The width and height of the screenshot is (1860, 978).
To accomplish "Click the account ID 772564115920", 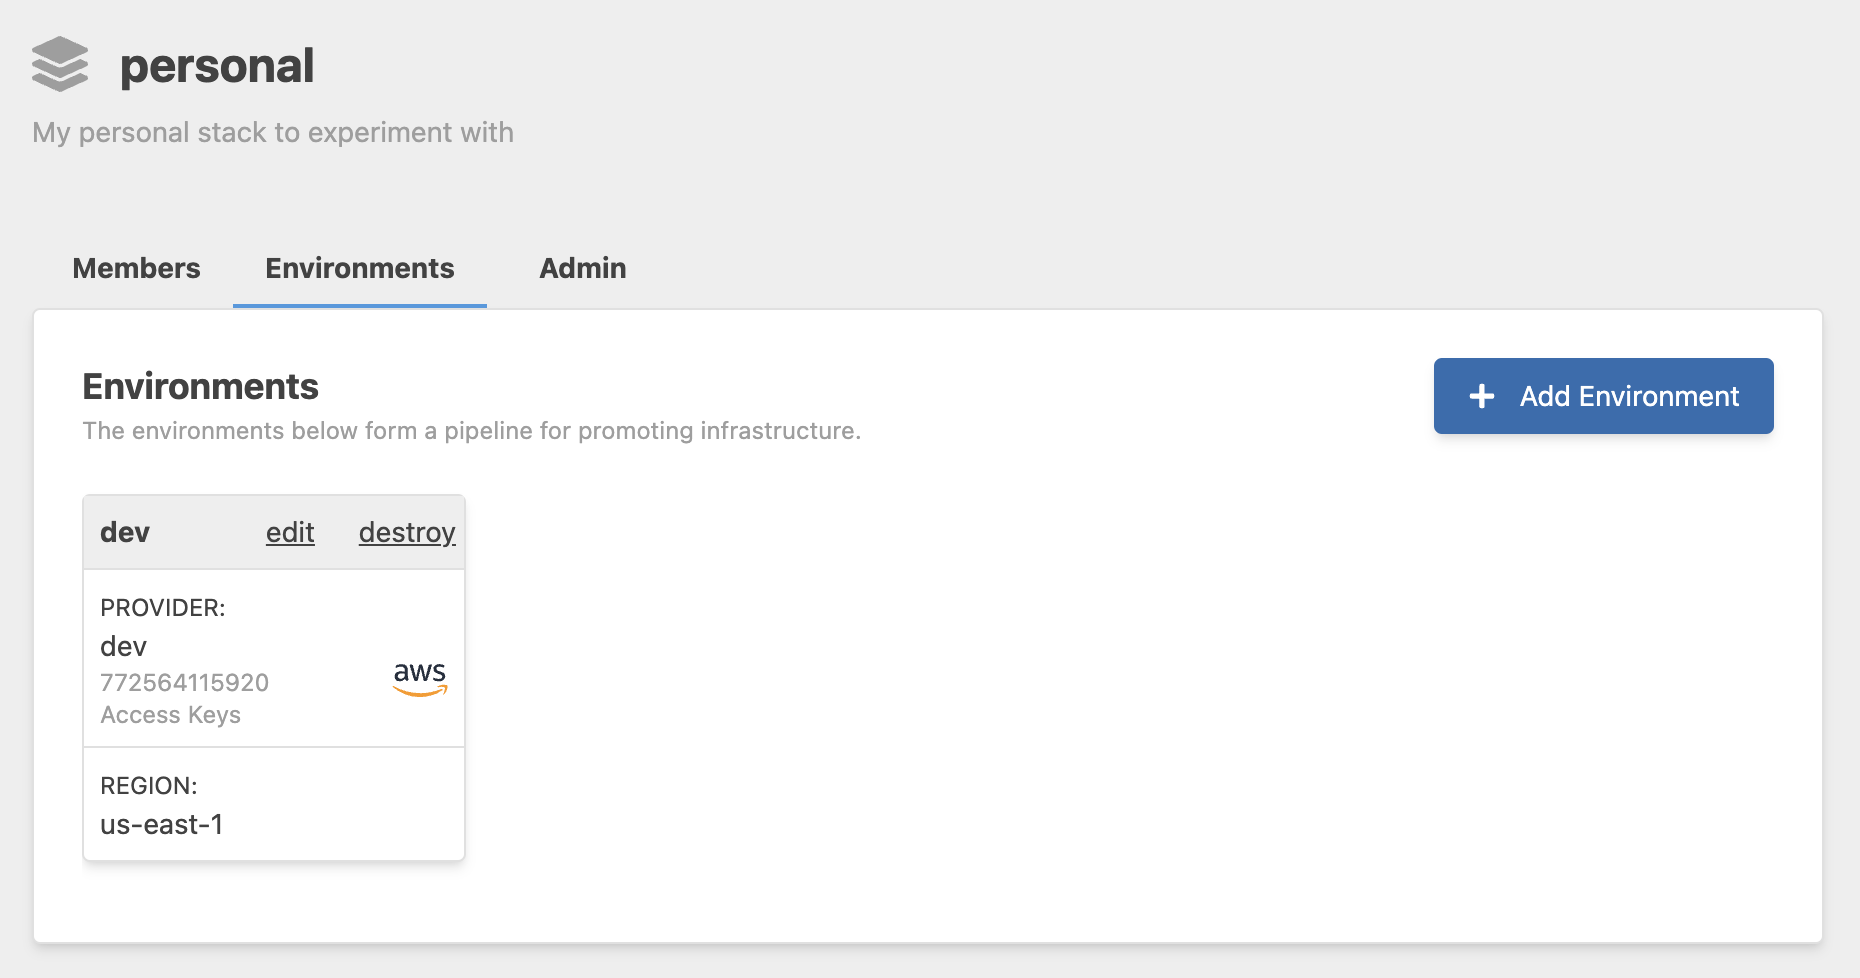I will tap(185, 683).
